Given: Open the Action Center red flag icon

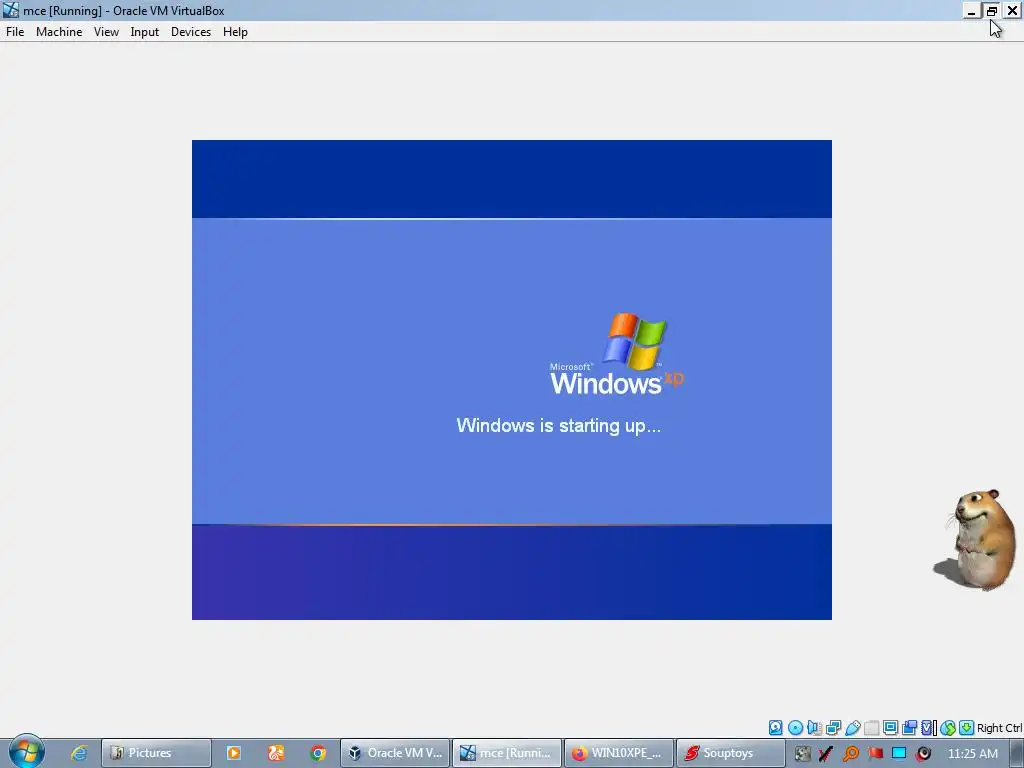Looking at the screenshot, I should (x=875, y=754).
